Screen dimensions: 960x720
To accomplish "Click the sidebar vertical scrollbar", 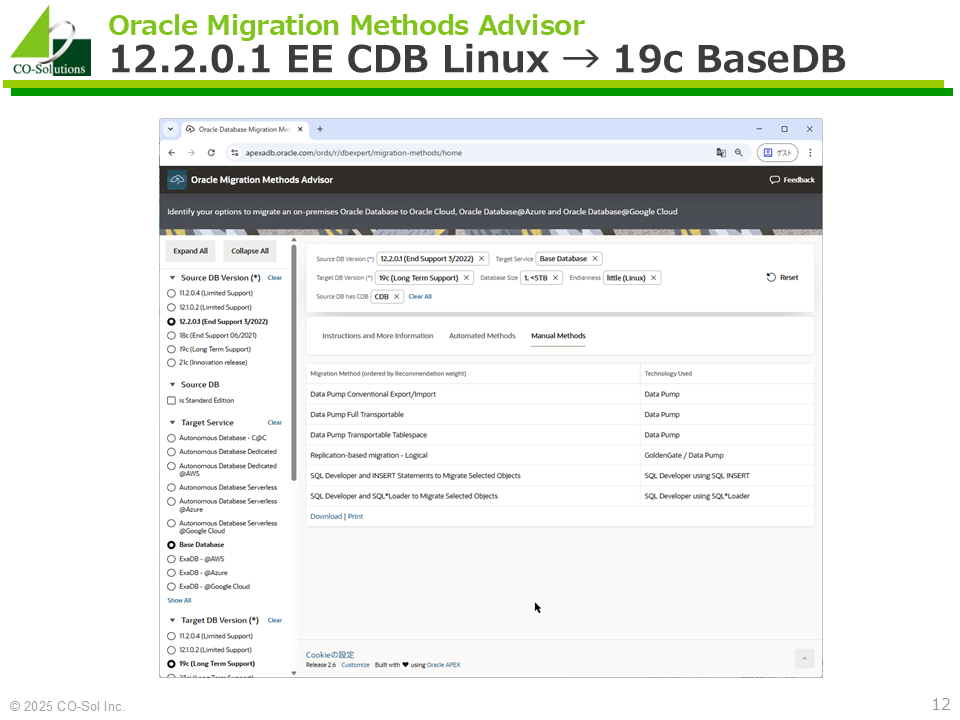I will [294, 362].
